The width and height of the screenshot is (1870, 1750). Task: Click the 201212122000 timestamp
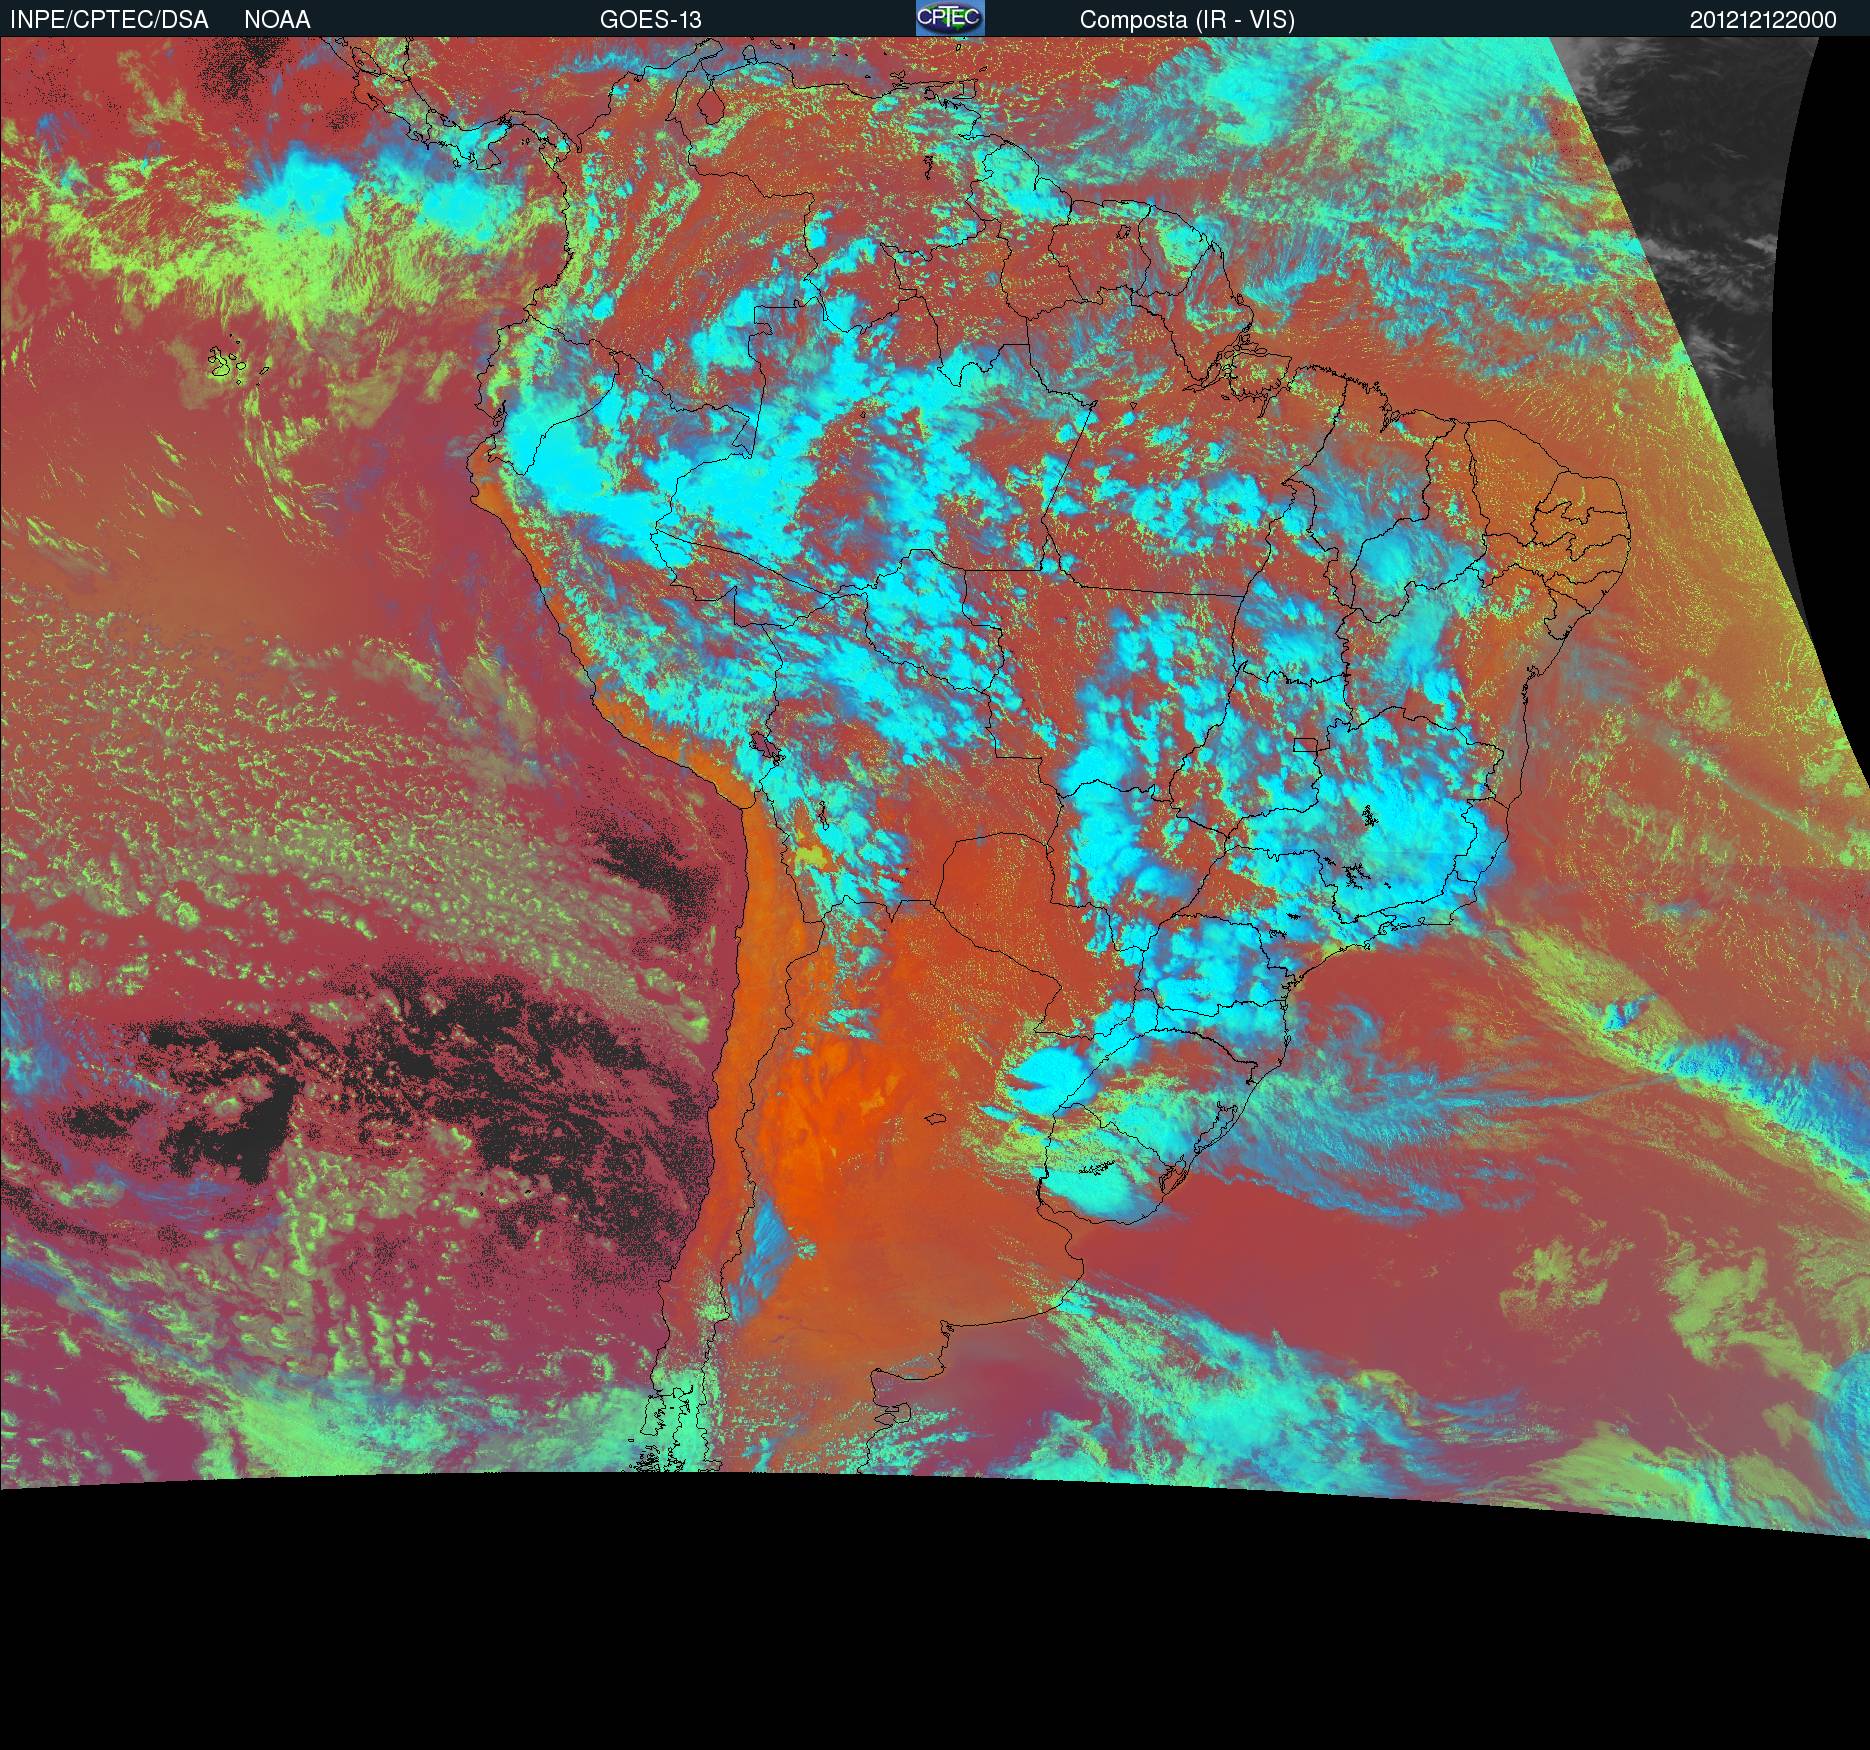tap(1763, 20)
